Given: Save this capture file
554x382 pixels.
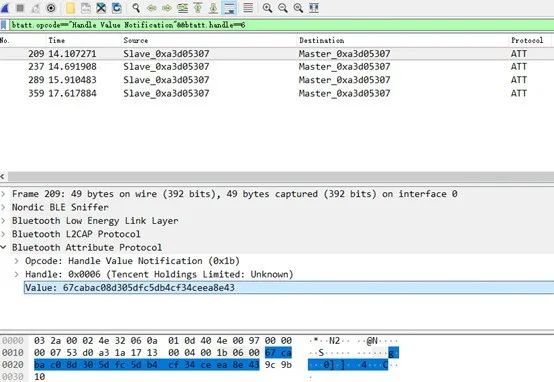Looking at the screenshot, I should pos(86,8).
